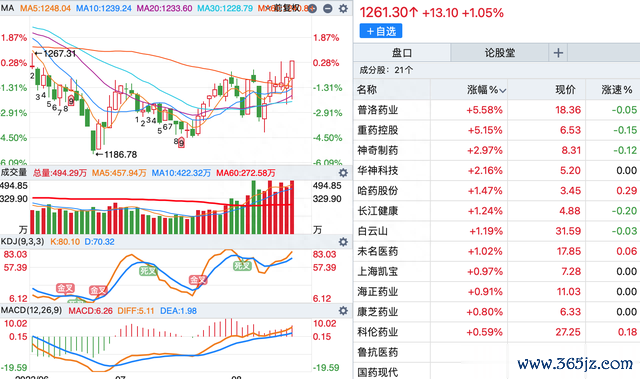This screenshot has height=379, width=640.
Task: Open KDJ indicator settings gear
Action: click(x=343, y=242)
